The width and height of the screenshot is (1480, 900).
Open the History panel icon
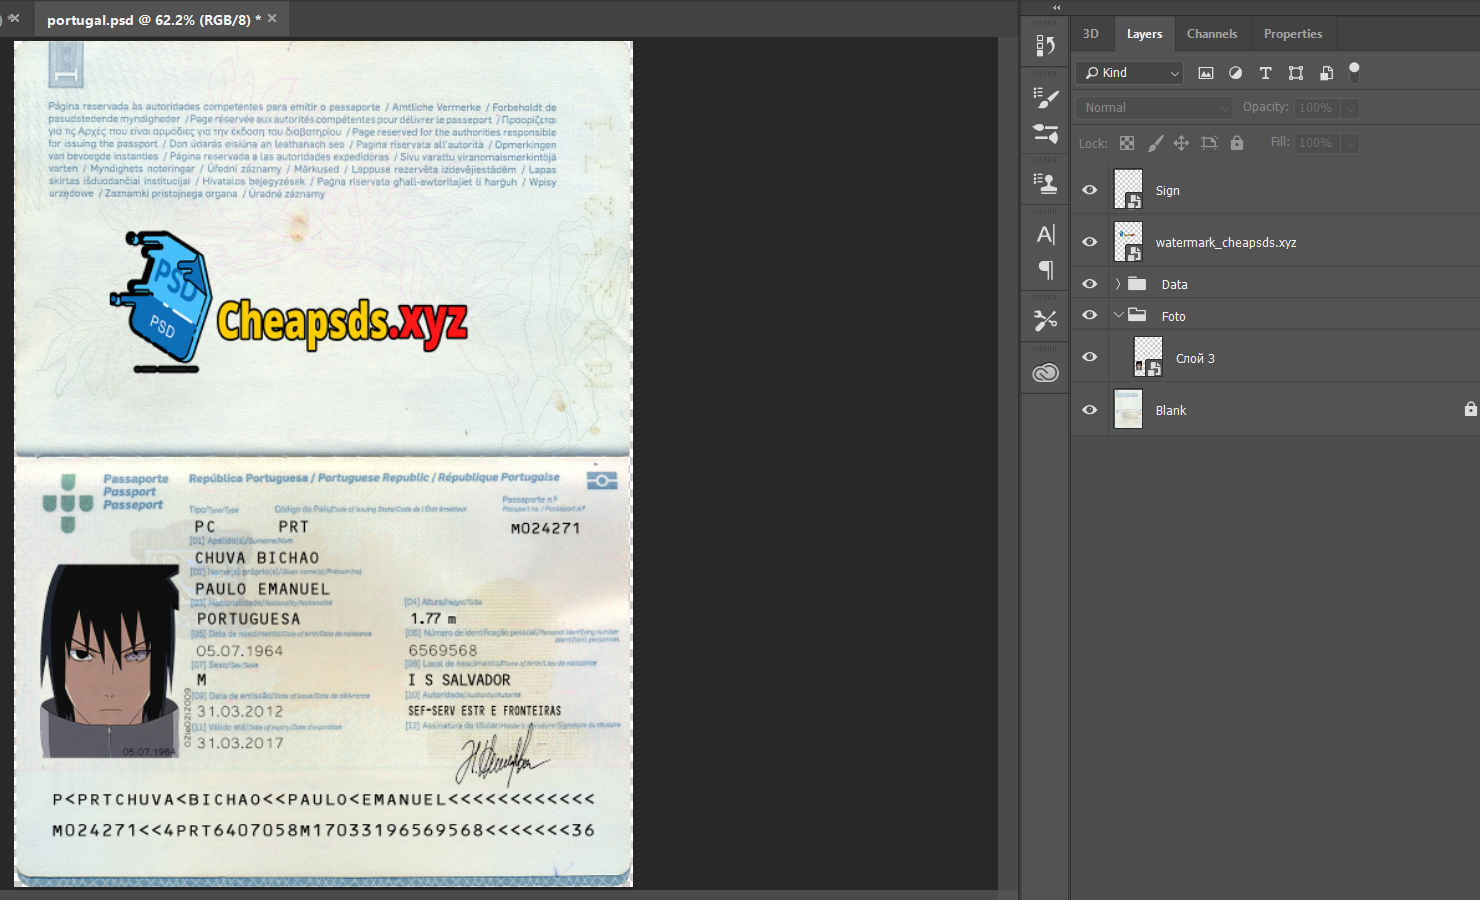pyautogui.click(x=1045, y=45)
